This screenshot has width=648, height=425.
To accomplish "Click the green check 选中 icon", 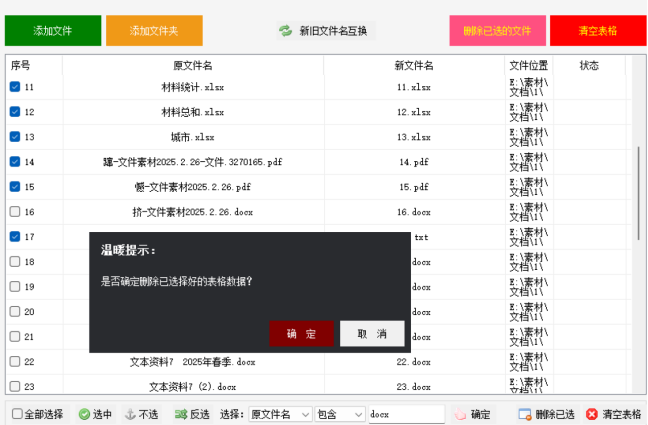I will [84, 414].
